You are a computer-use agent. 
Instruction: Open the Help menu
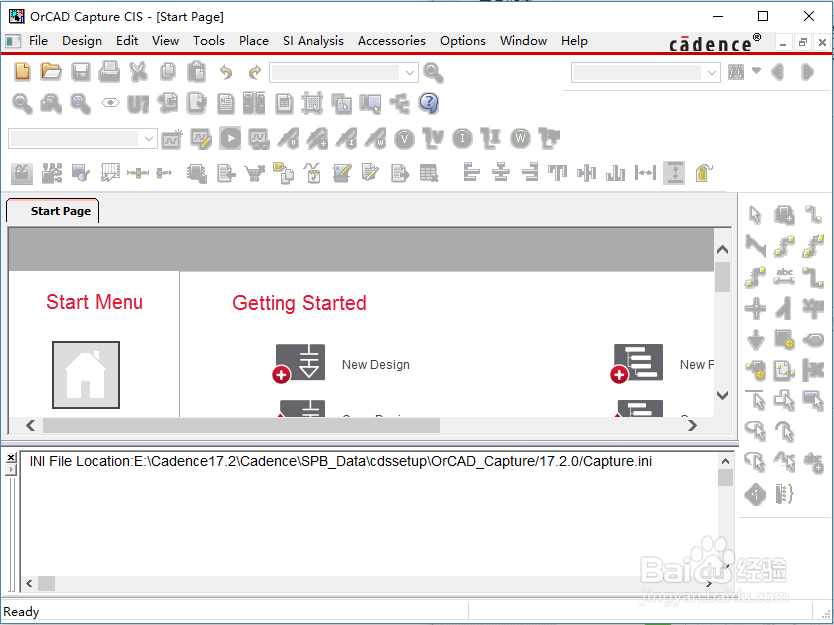point(574,41)
